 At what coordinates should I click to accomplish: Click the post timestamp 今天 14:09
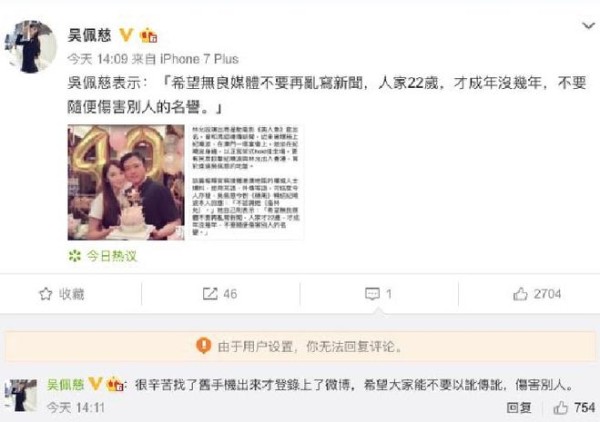(x=98, y=59)
